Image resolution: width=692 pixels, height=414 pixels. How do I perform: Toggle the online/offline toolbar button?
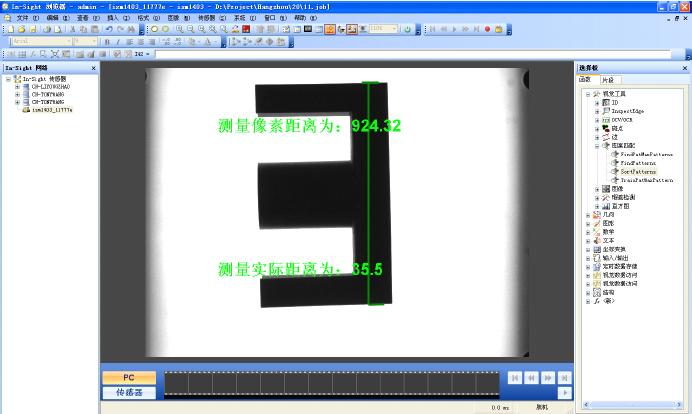pos(407,30)
